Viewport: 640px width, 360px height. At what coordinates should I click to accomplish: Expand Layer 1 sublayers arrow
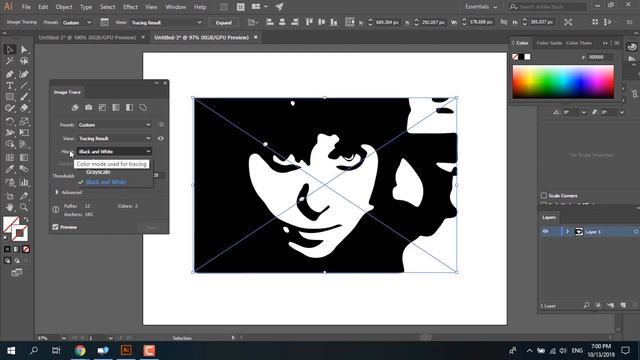click(567, 231)
